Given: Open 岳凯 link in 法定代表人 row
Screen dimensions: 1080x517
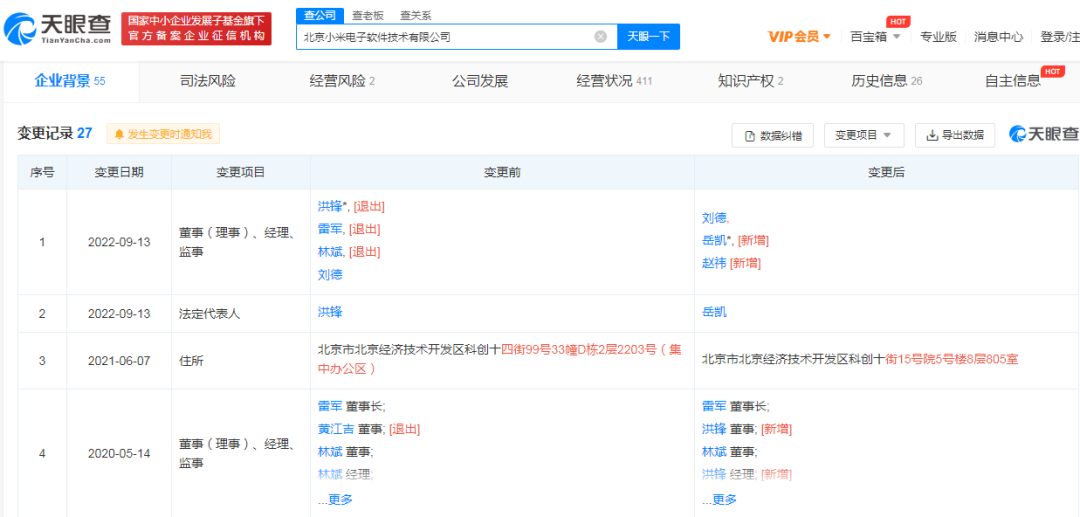Looking at the screenshot, I should [x=714, y=313].
